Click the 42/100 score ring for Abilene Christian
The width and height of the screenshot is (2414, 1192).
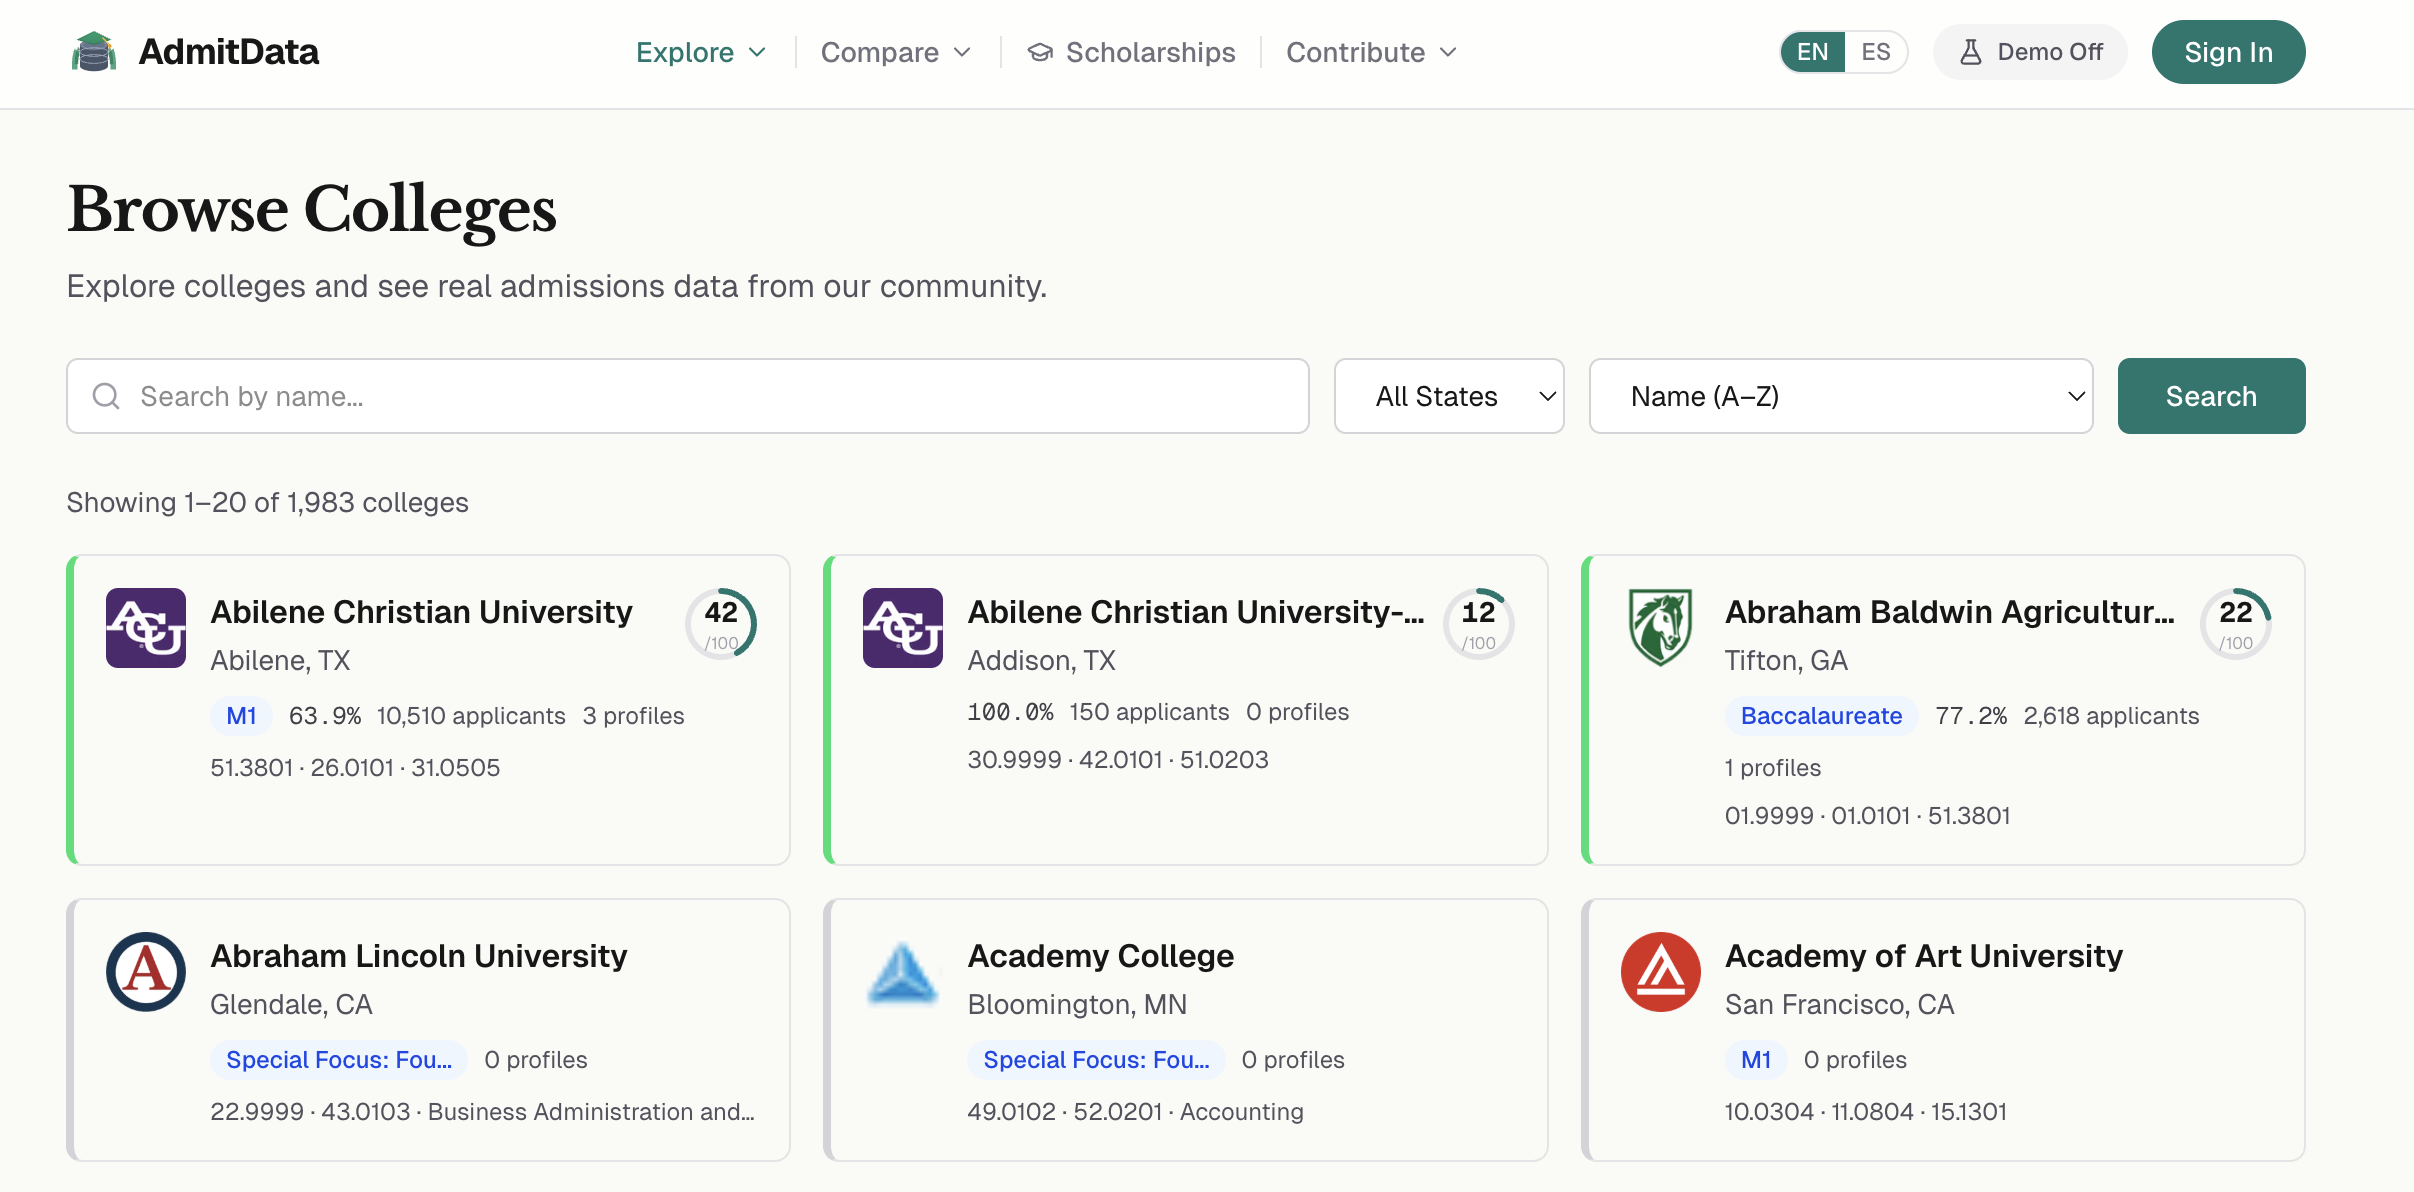point(721,623)
